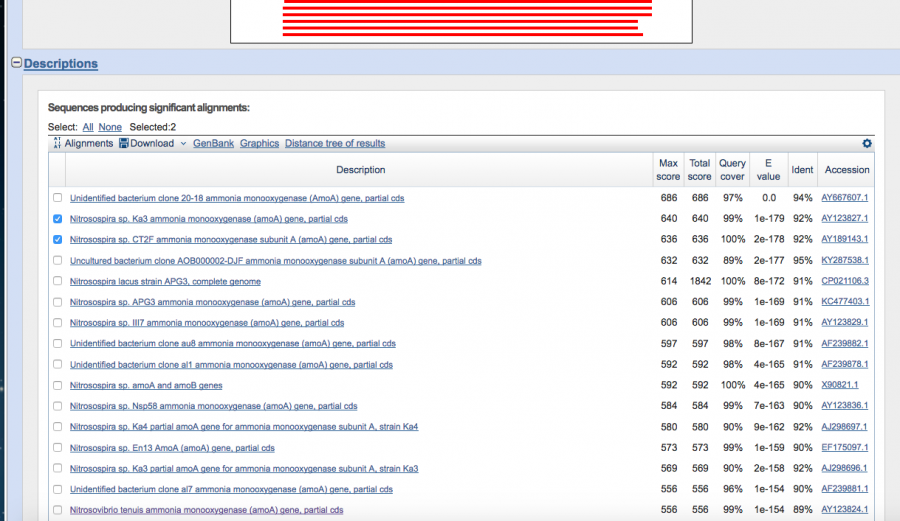This screenshot has width=900, height=521.
Task: Open Unidentified bacterium clone 20-18 description
Action: (x=237, y=198)
